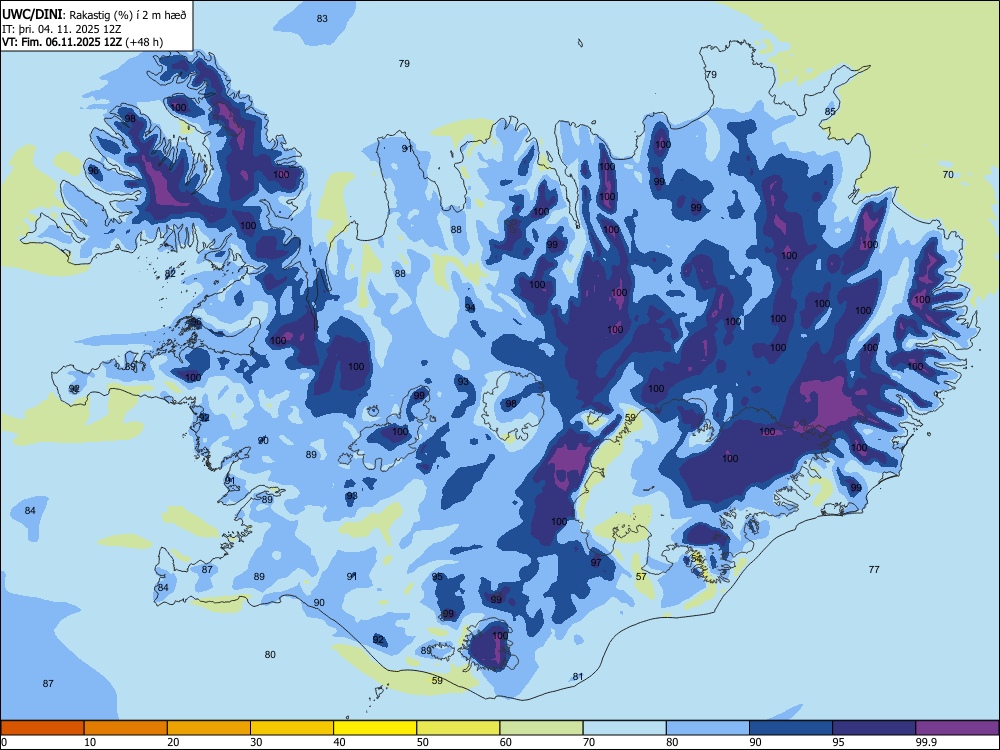
Task: Click the indigo 95–99.9 legend swatch
Action: 874,728
